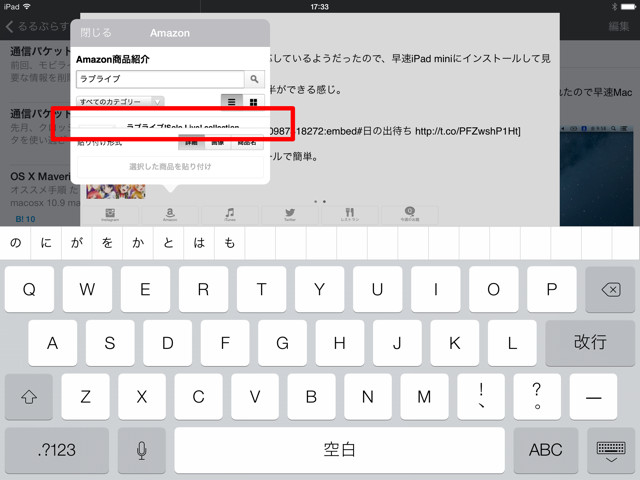
Task: Choose suggestion は
Action: coord(199,243)
